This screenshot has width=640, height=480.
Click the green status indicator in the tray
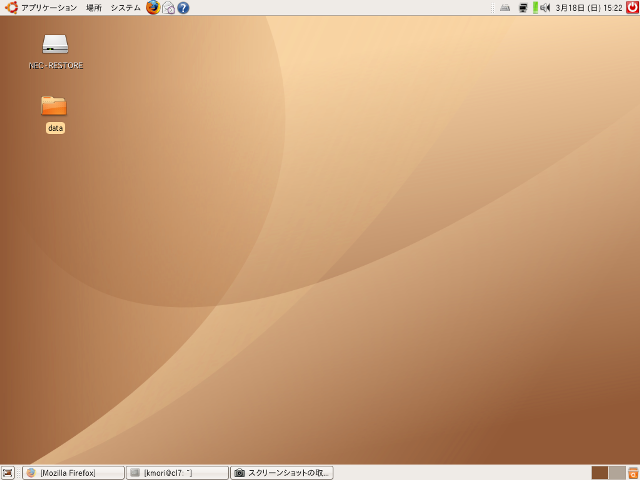pyautogui.click(x=535, y=8)
